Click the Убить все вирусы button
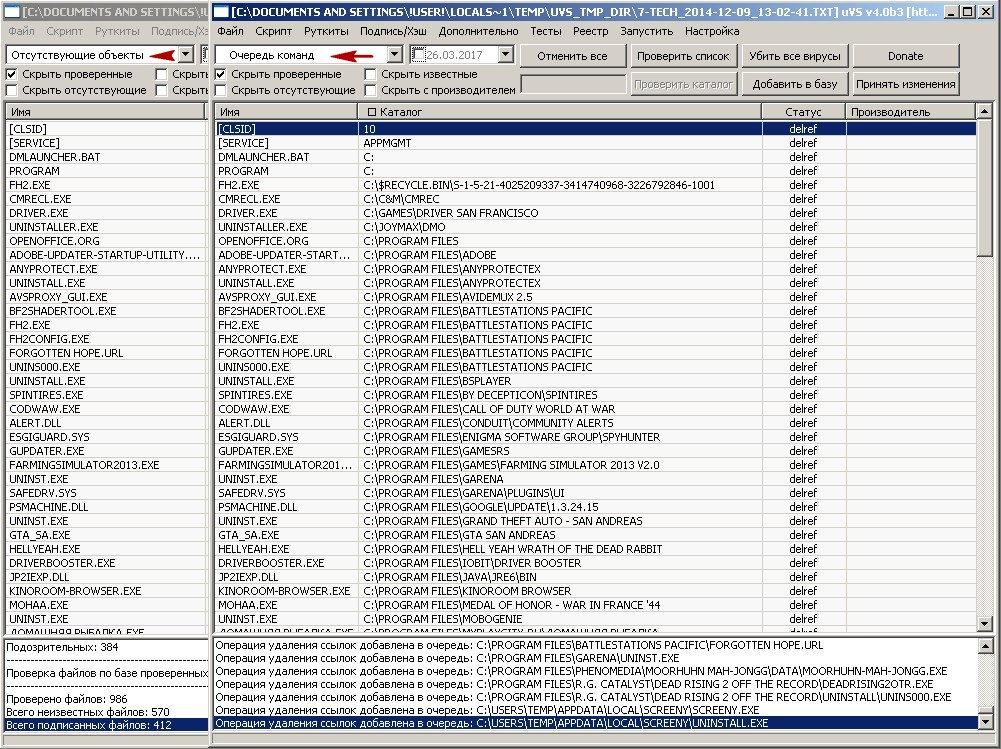The width and height of the screenshot is (1001, 749). (794, 56)
